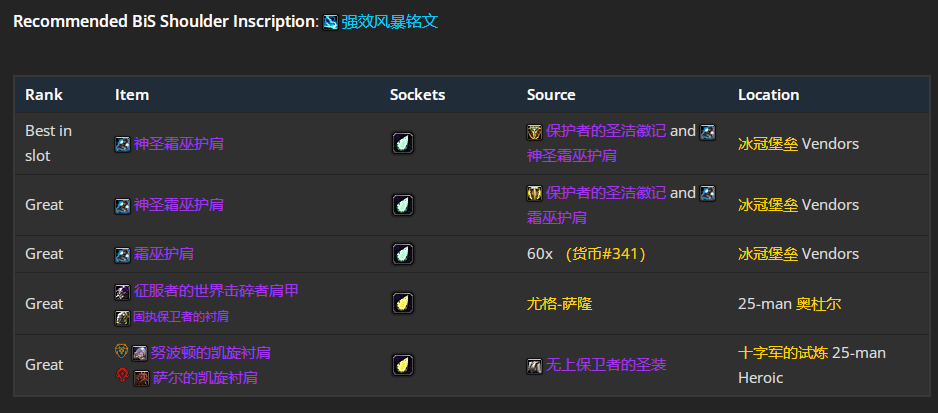Viewport: 938px width, 413px height.
Task: Open the 萨尔的凯旋衬肩 item link
Action: tap(205, 378)
